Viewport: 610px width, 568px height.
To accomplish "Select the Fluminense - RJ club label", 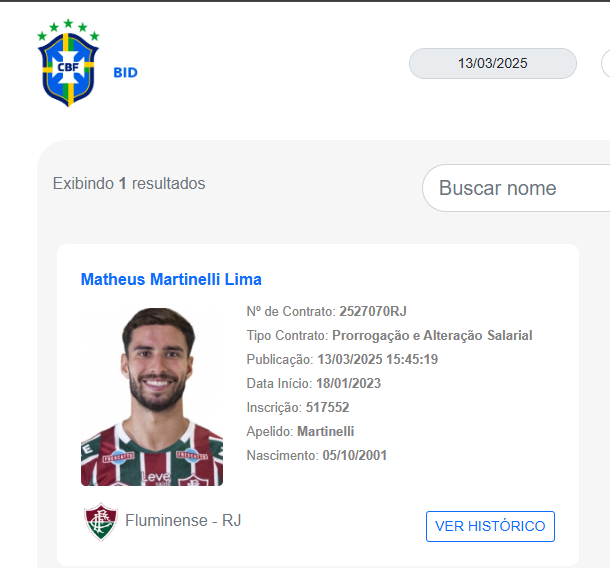I will [x=183, y=521].
